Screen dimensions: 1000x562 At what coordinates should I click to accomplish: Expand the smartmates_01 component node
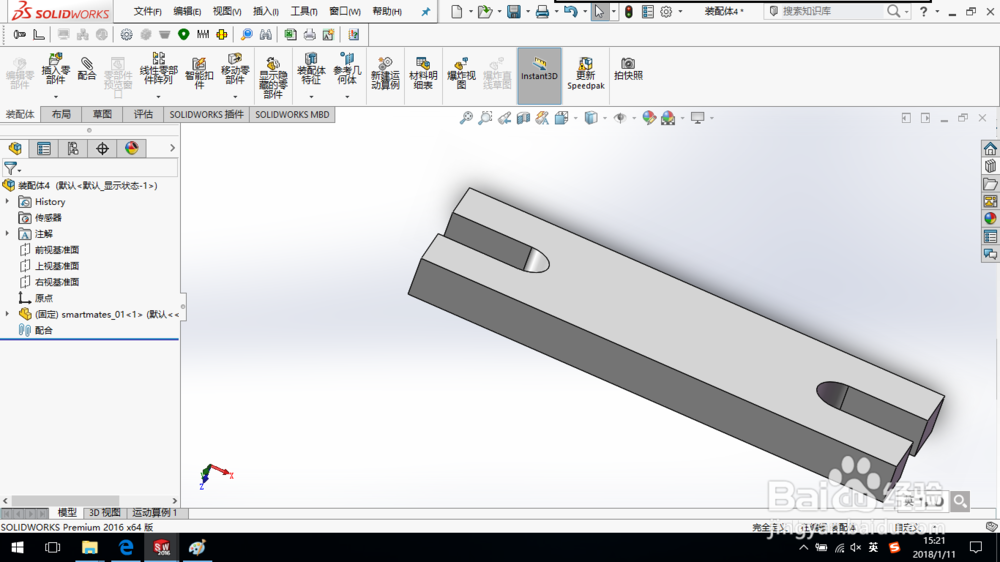[8, 314]
